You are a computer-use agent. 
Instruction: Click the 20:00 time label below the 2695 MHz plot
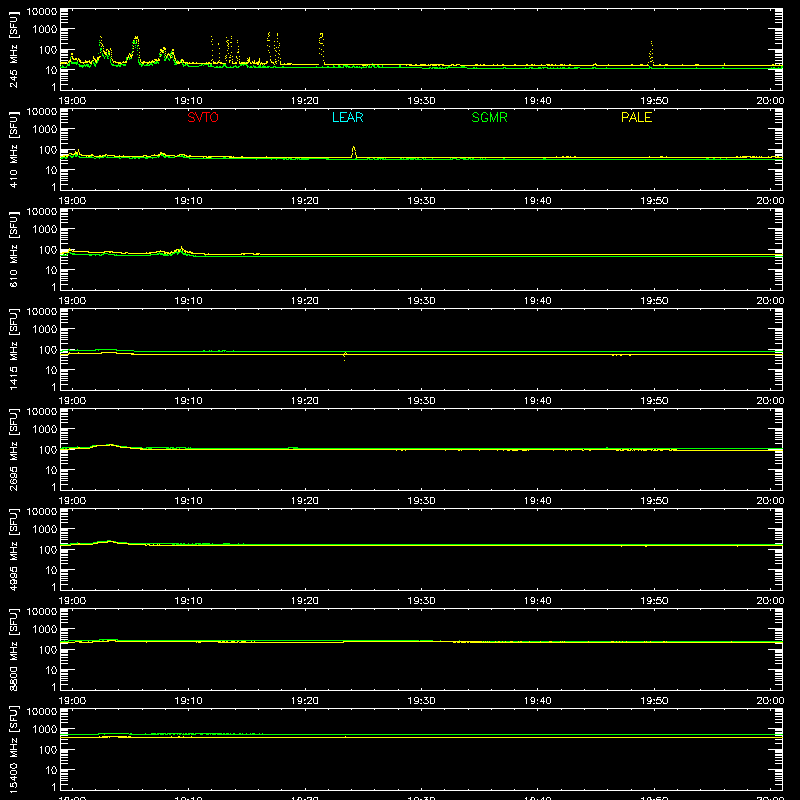point(770,501)
